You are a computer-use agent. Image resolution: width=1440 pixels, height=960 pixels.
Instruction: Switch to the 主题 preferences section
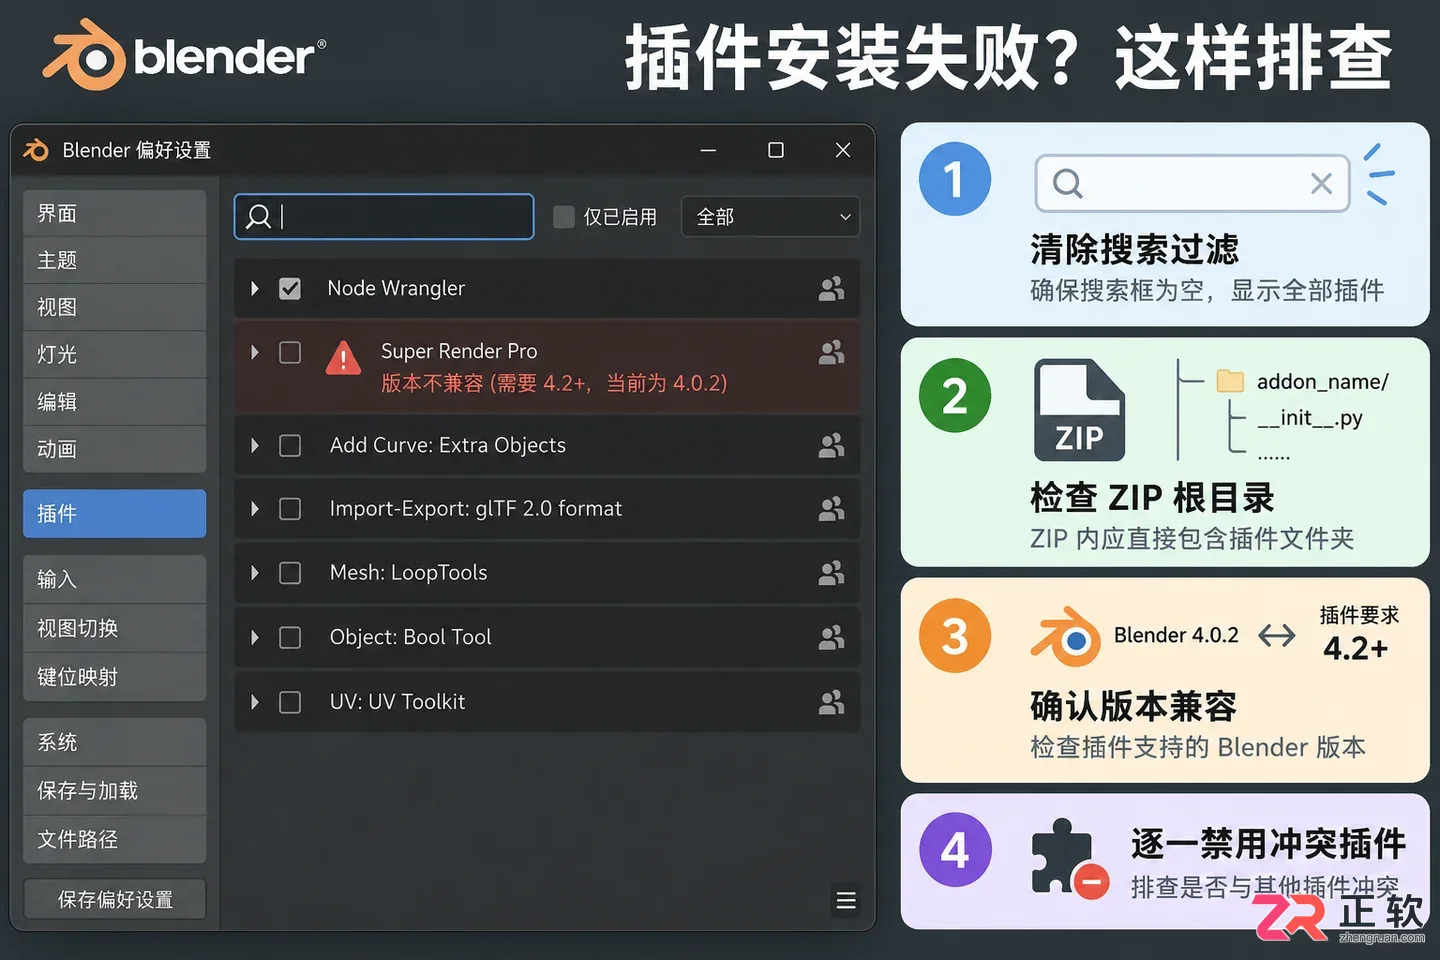(x=115, y=260)
